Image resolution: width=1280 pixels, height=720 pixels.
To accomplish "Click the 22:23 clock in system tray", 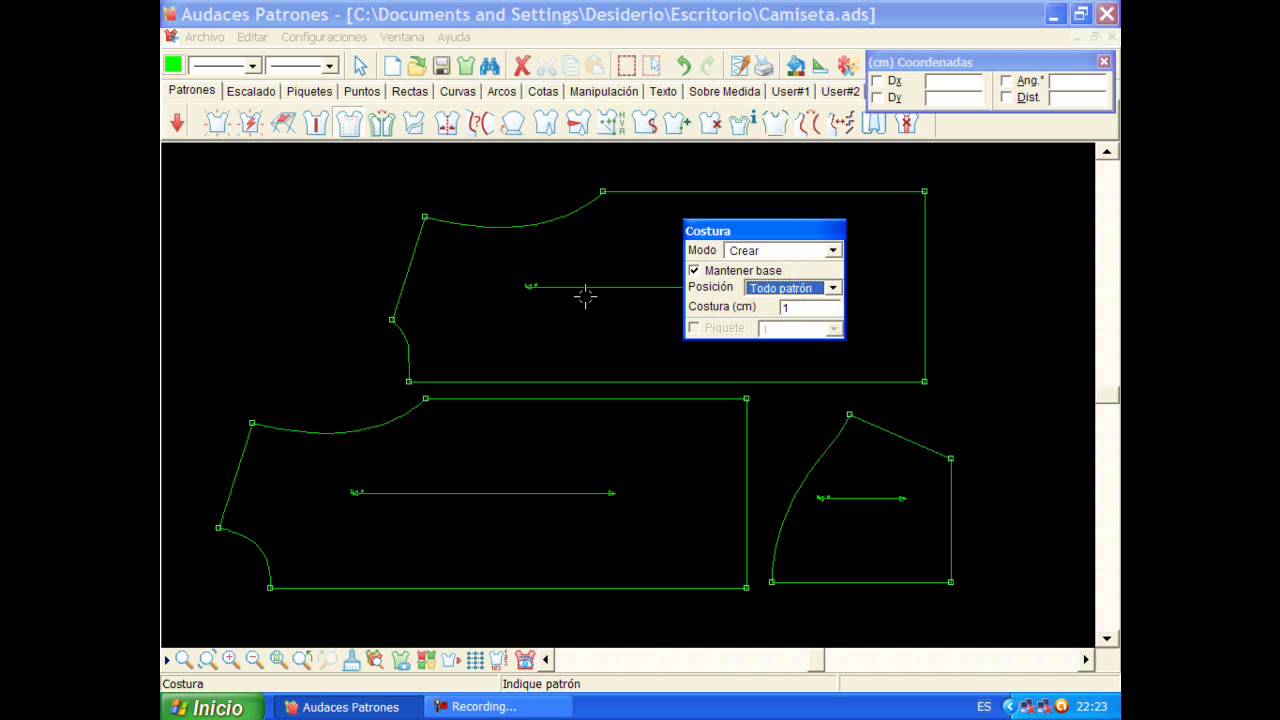I will [x=1090, y=706].
